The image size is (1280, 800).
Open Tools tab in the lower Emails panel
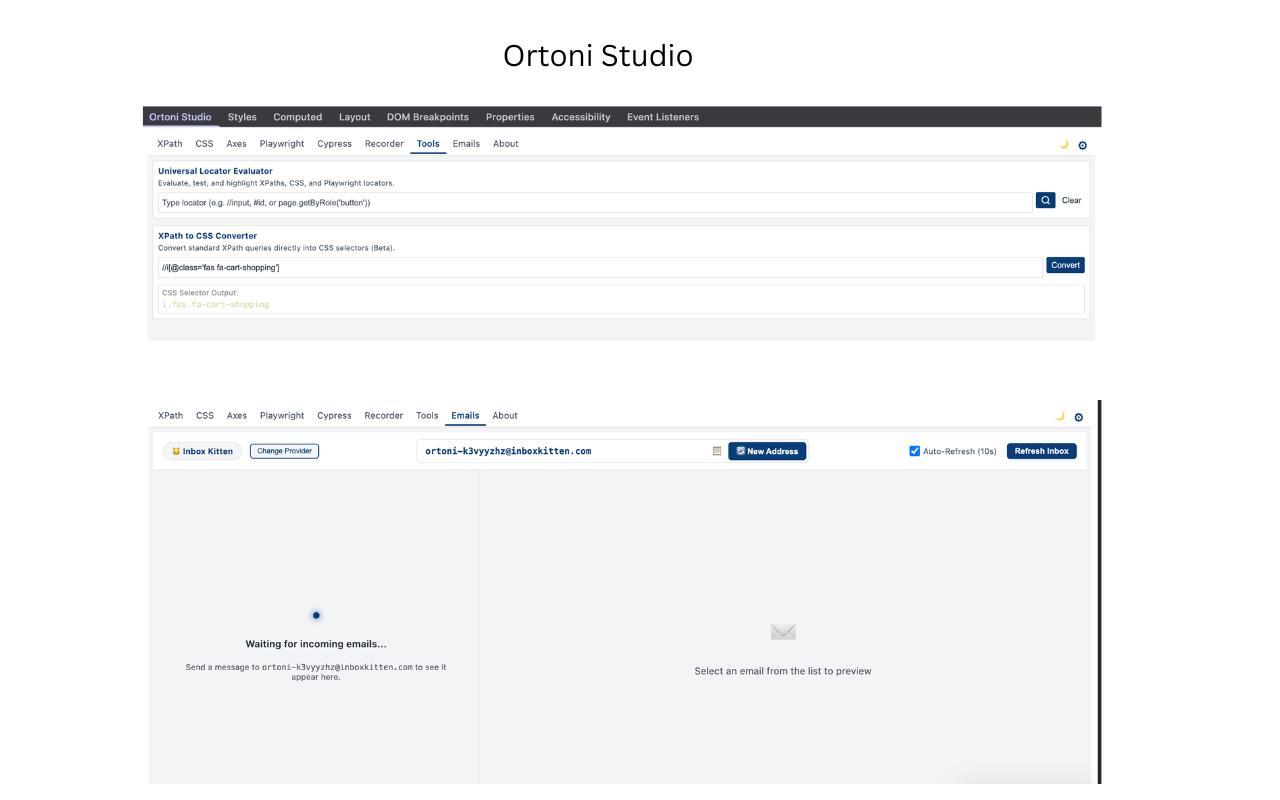click(427, 416)
